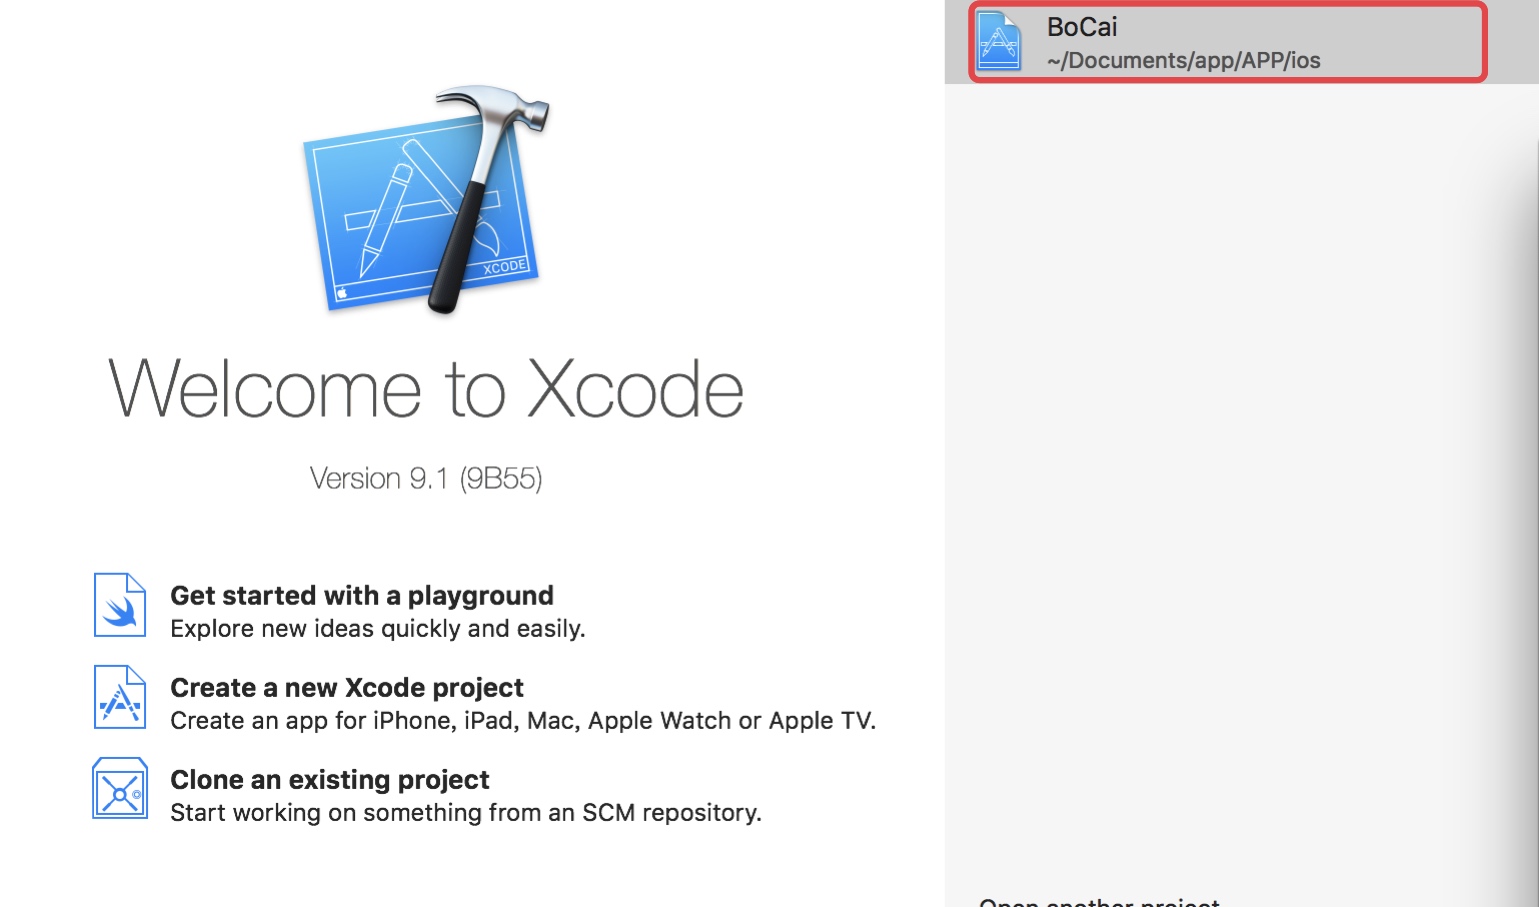The width and height of the screenshot is (1539, 907).
Task: Click the "Create a new Xcode project" heading
Action: pos(346,687)
